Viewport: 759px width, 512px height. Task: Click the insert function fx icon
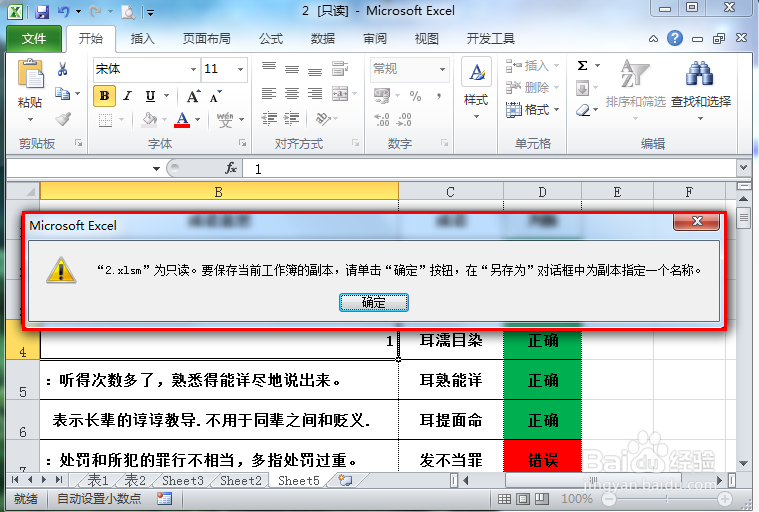(x=231, y=168)
